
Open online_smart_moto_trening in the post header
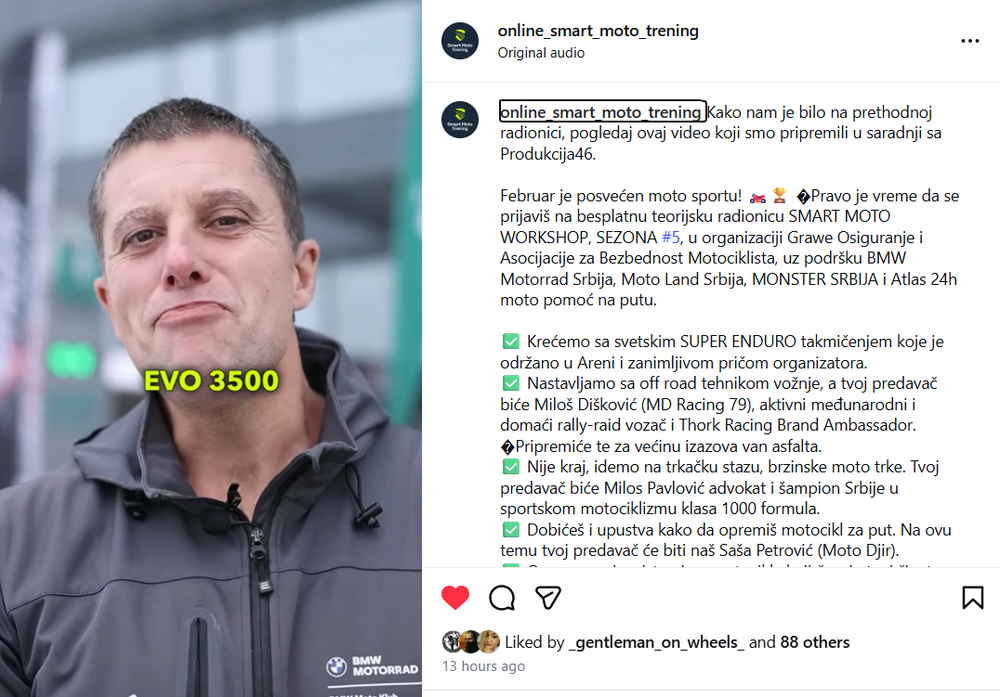[598, 31]
